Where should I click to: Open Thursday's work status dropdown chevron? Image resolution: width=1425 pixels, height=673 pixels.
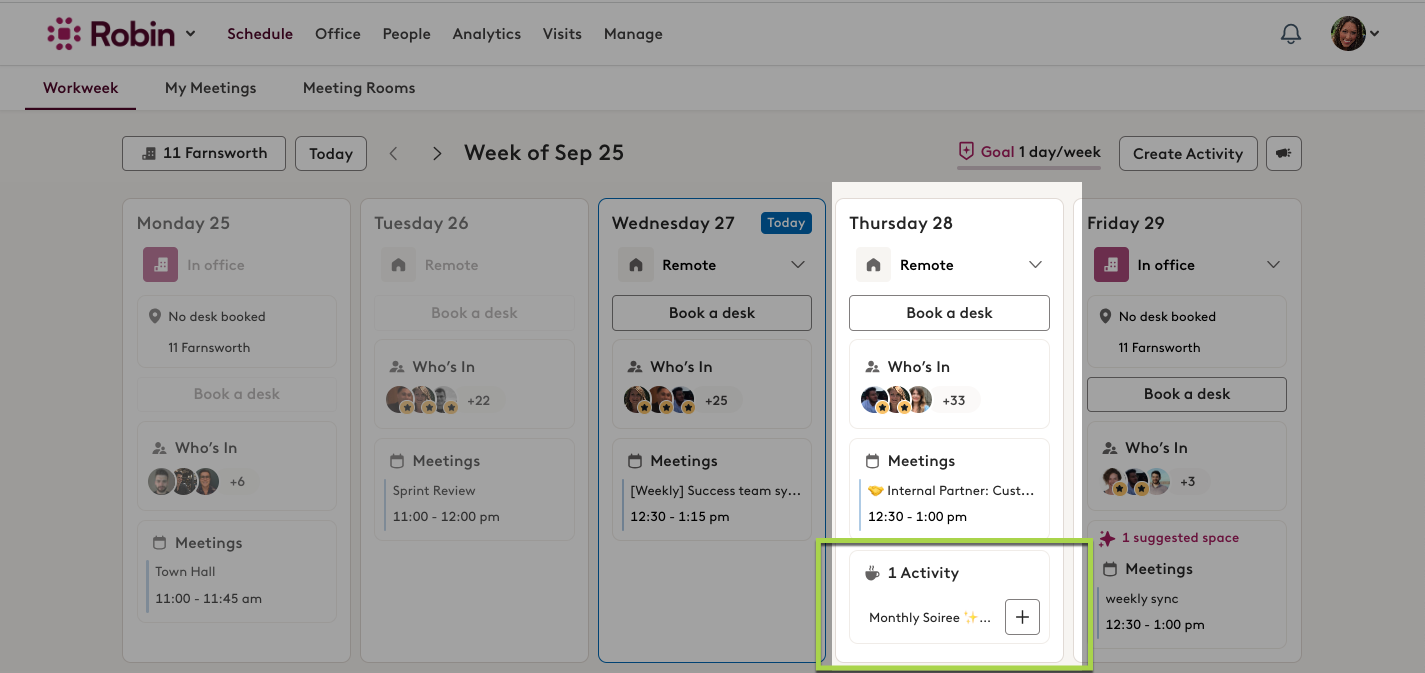click(1035, 265)
